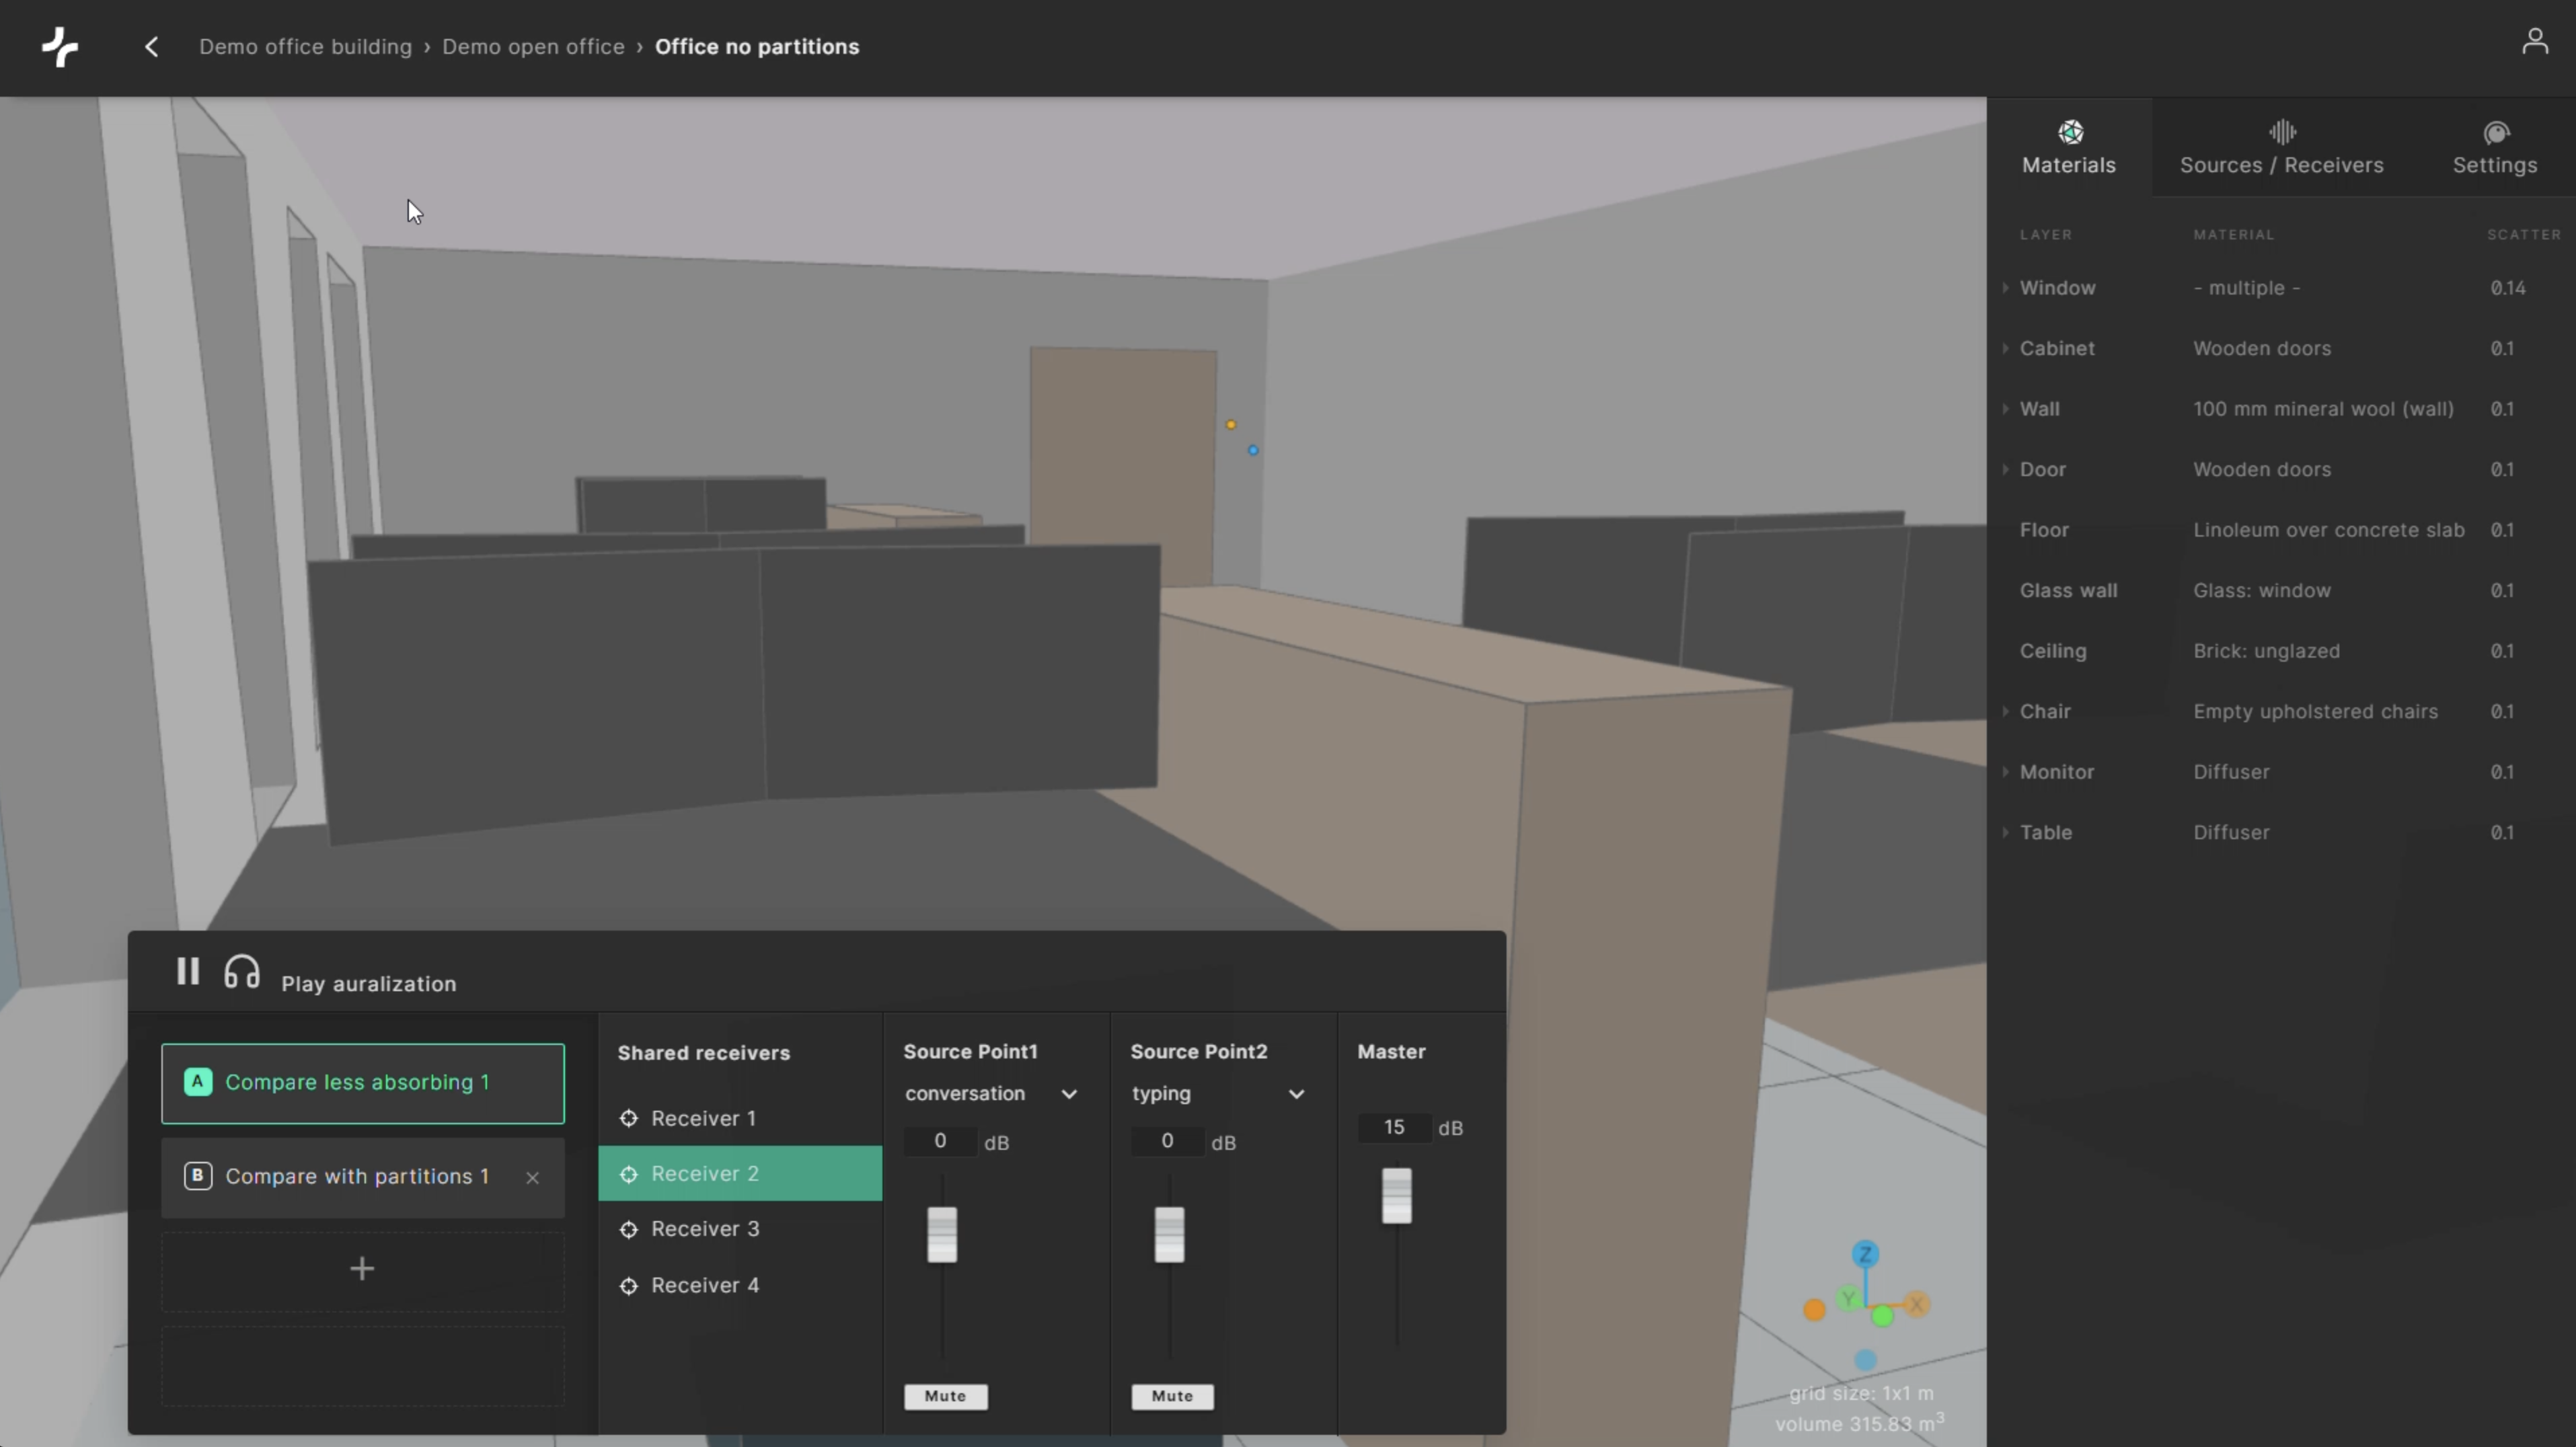Open the conversation sound dropdown
Screen dimensions: 2576x1447
pyautogui.click(x=1069, y=1093)
